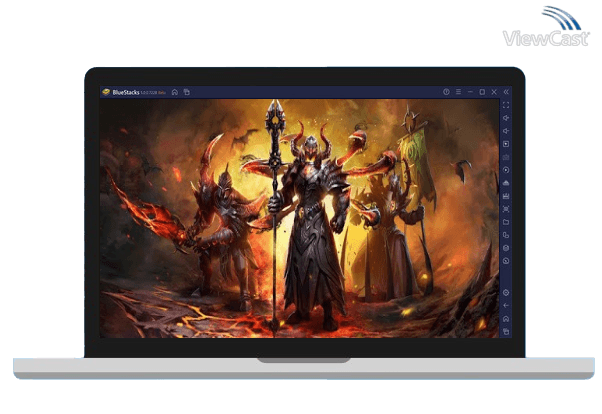
Task: Click the install APK icon
Action: (x=506, y=183)
